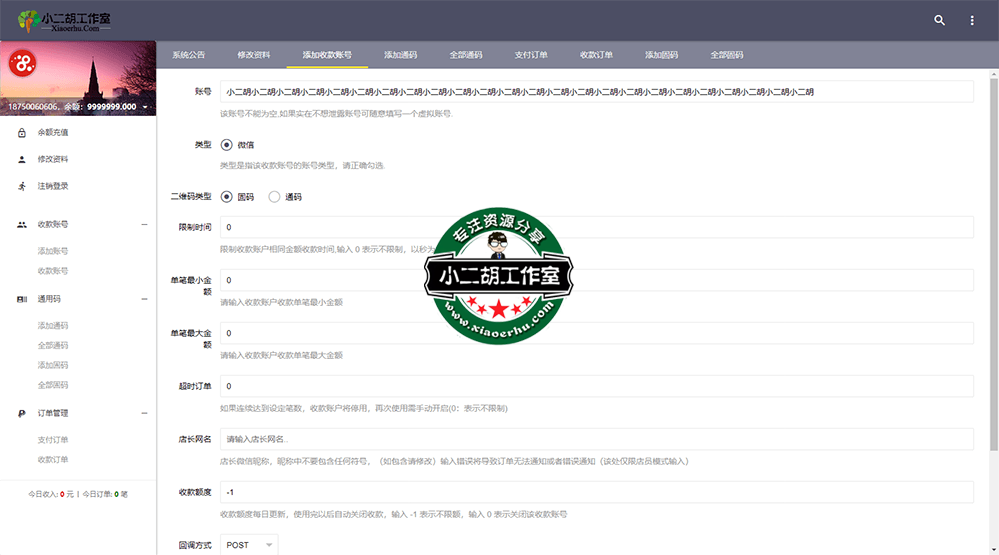Expand the account dropdown arrow beside balance
Viewport: 999px width, 555px height.
[x=145, y=107]
